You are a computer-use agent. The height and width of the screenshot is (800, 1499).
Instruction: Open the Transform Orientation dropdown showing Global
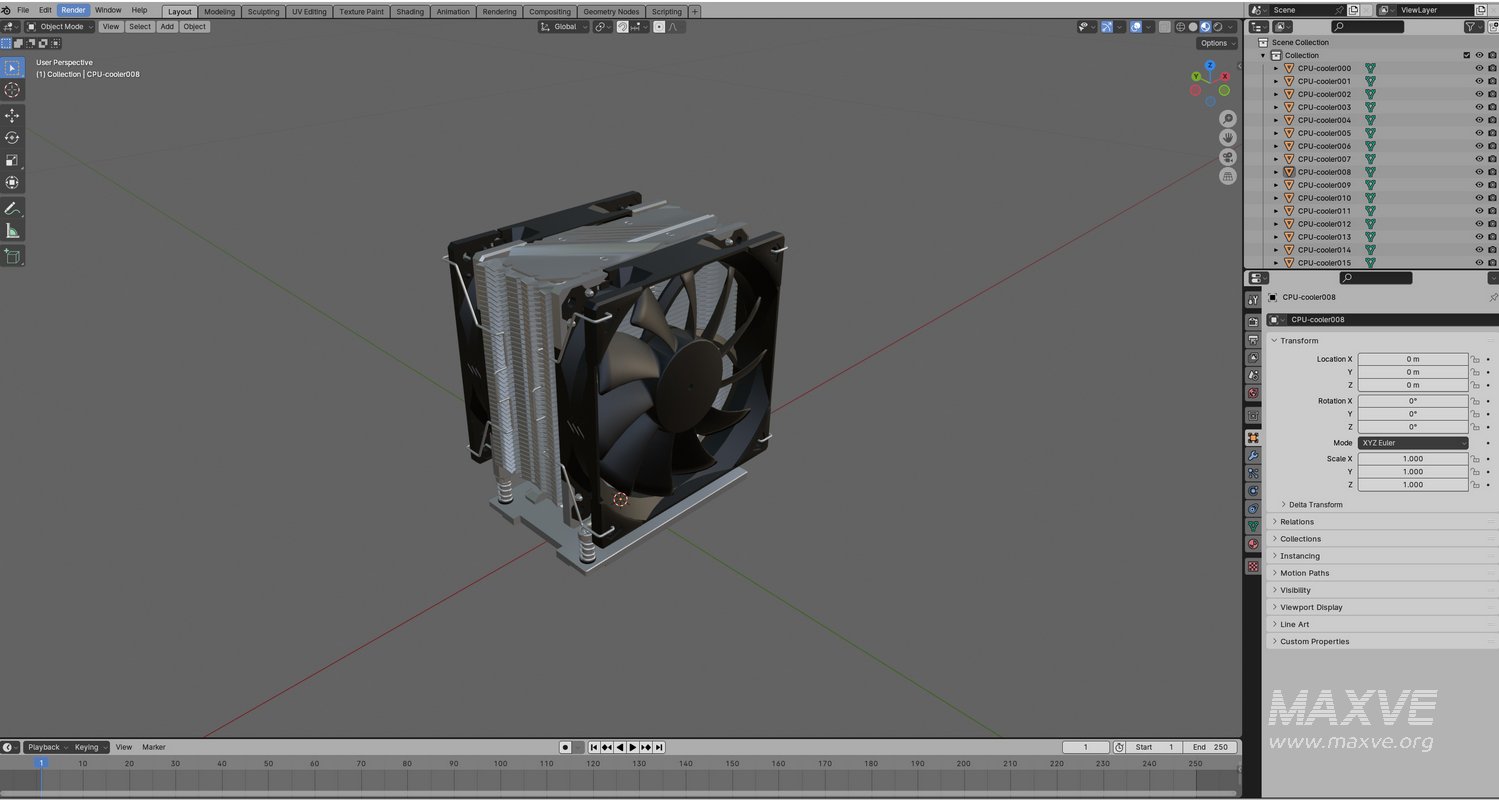pos(563,27)
